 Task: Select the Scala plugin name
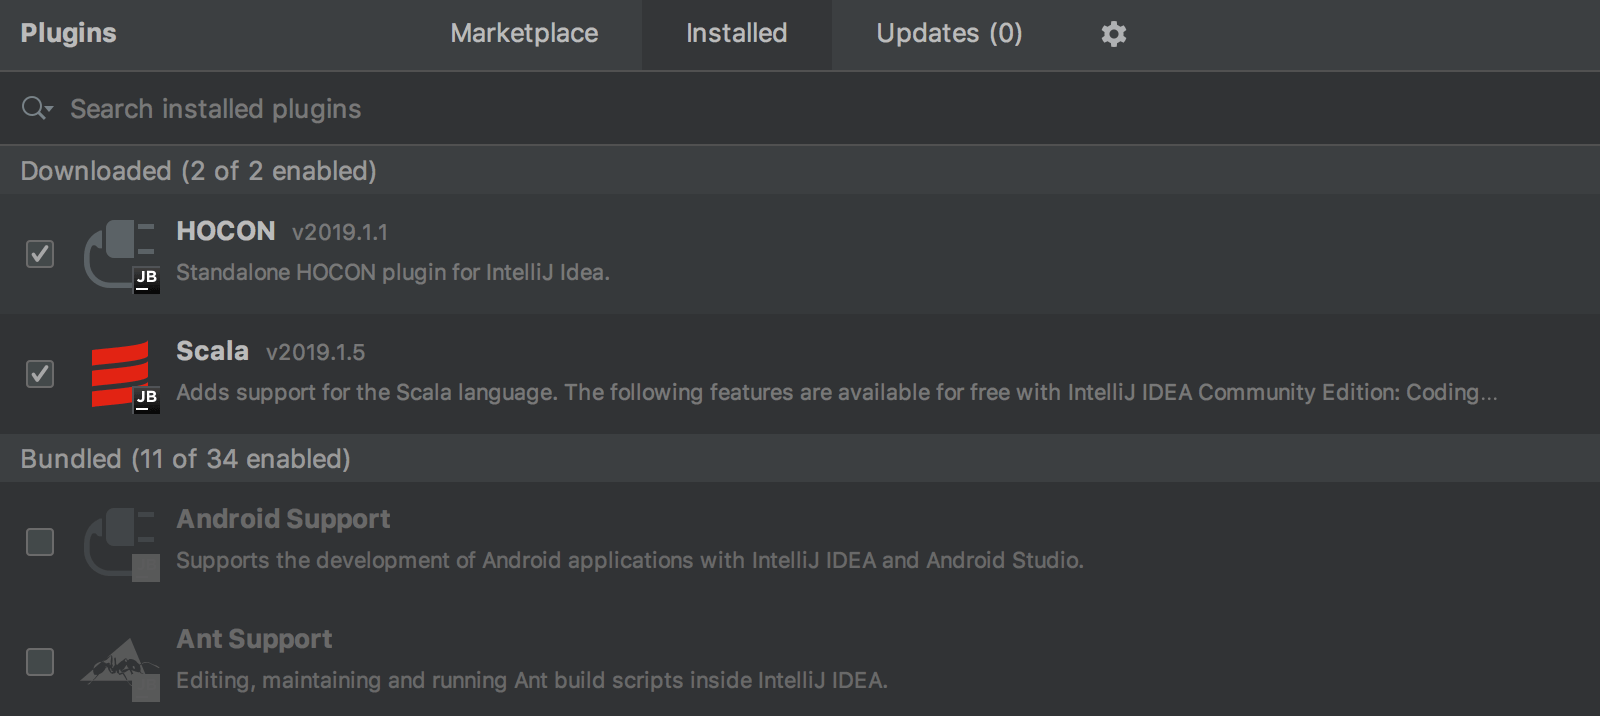212,351
